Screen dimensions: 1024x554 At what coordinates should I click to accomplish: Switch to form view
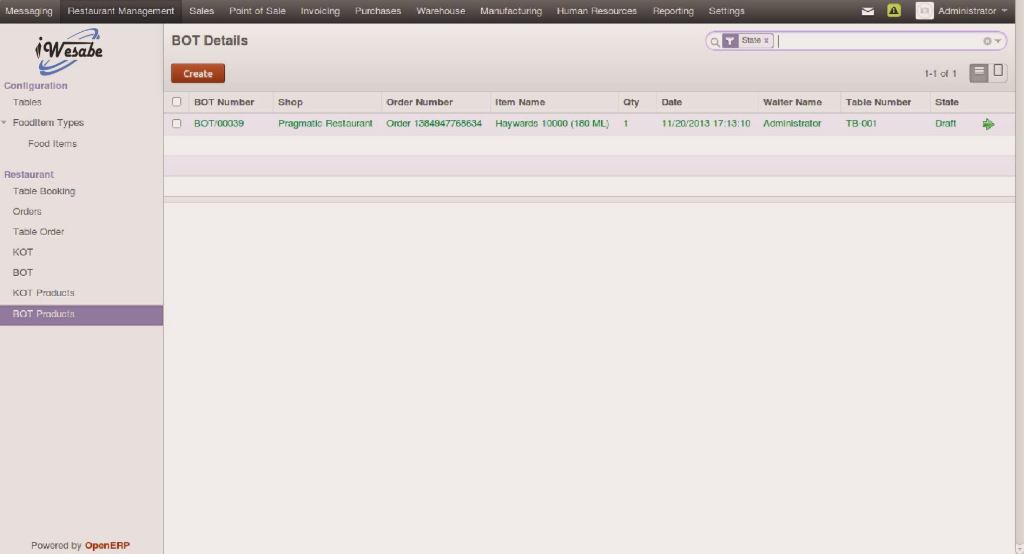coord(998,72)
